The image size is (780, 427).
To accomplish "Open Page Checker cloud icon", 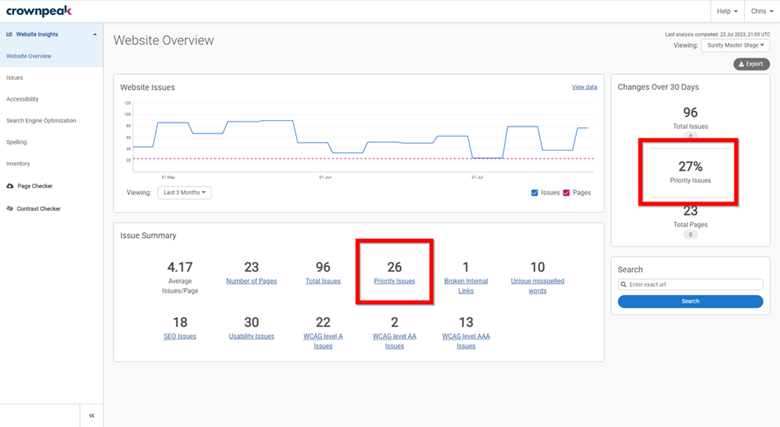I will pos(10,186).
